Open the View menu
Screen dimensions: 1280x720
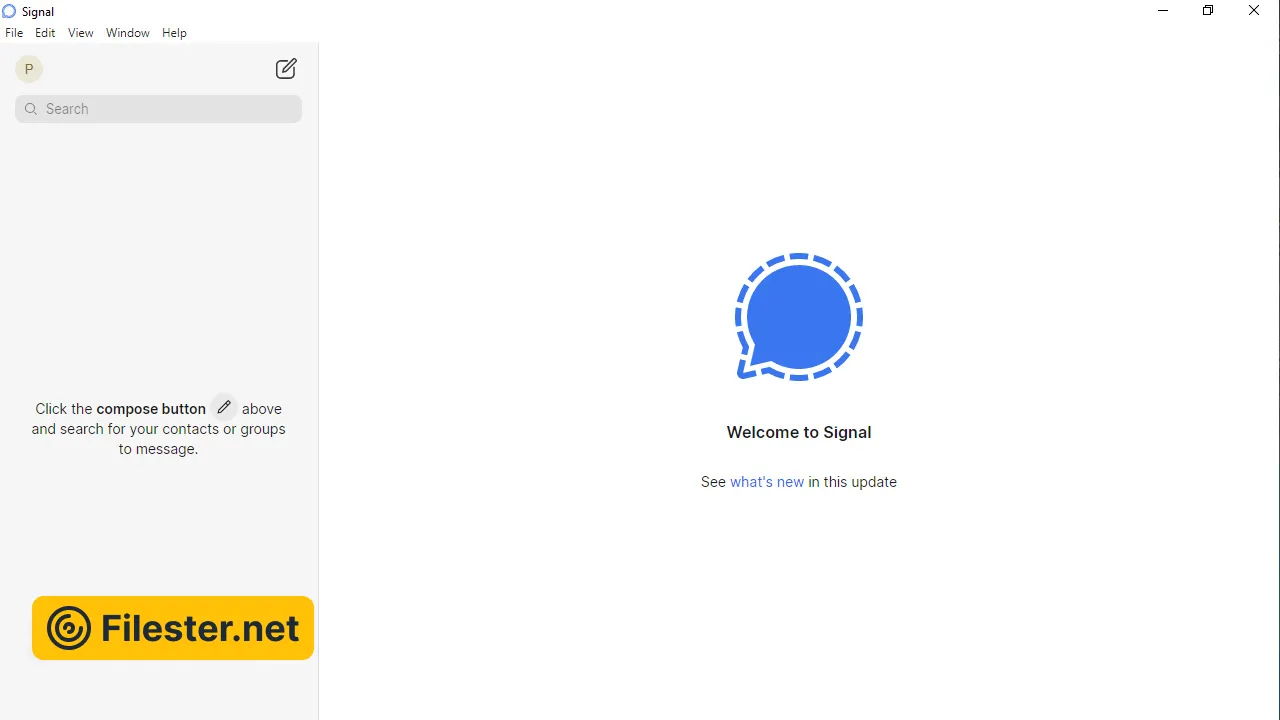[x=80, y=33]
